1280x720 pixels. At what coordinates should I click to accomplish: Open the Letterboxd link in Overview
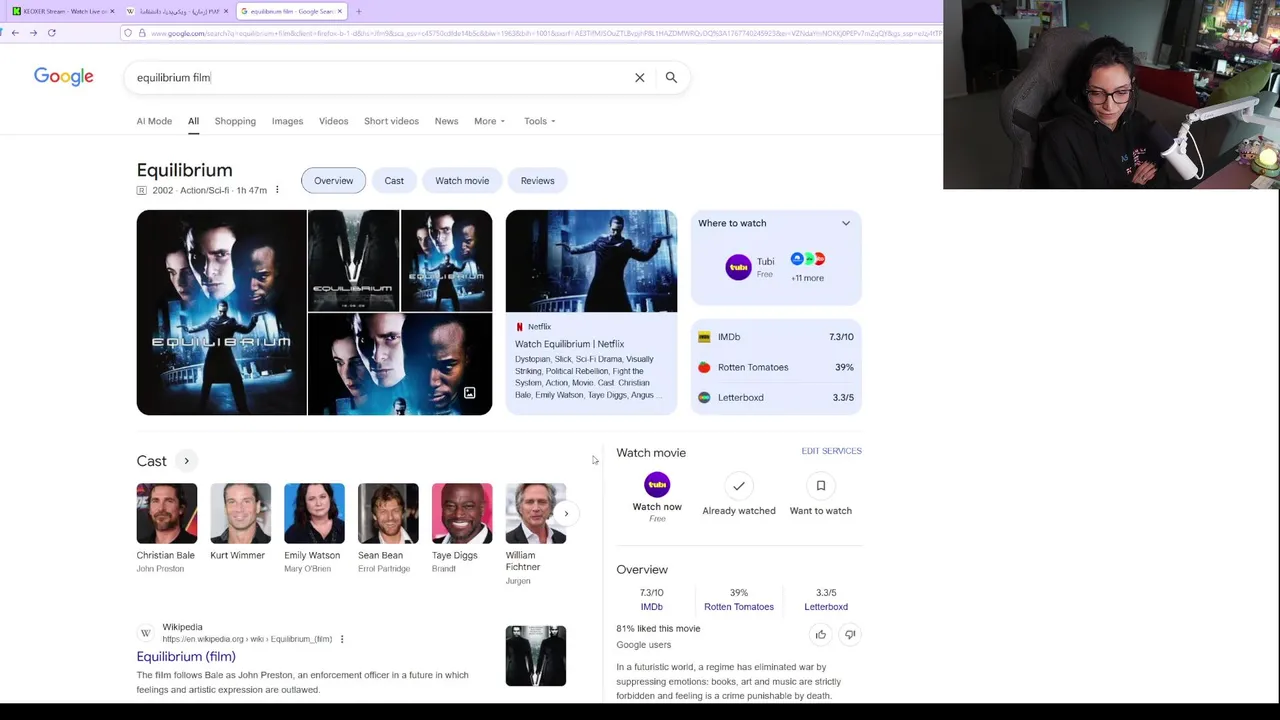click(826, 607)
